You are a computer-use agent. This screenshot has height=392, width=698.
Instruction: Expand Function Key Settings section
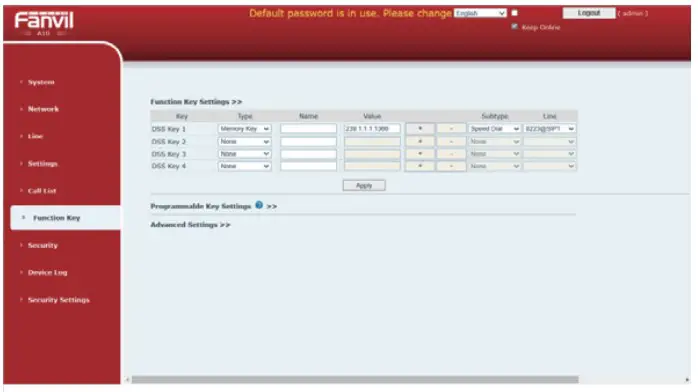pyautogui.click(x=196, y=102)
